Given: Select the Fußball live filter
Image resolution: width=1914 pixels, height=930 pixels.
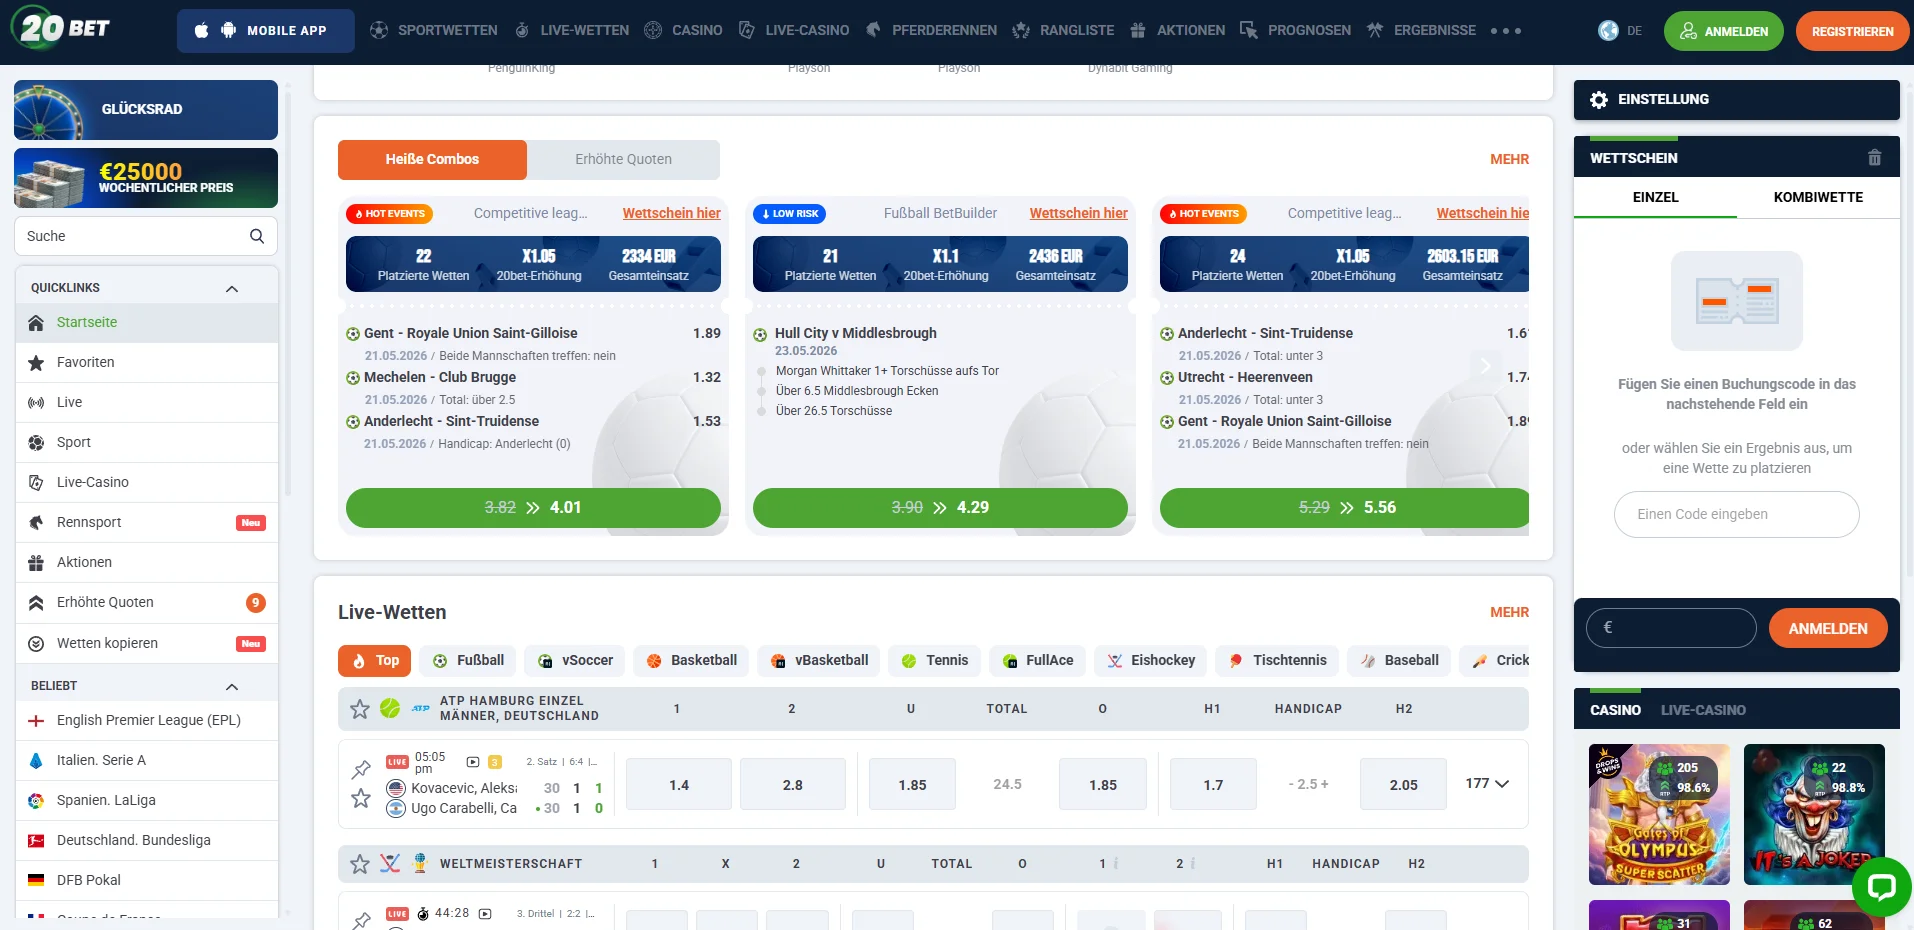Looking at the screenshot, I should [468, 660].
